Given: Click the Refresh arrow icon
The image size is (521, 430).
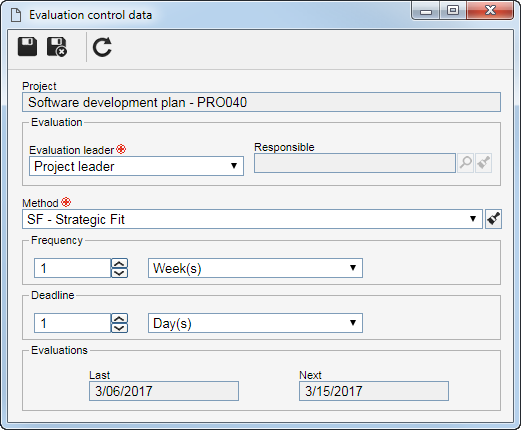Looking at the screenshot, I should [102, 47].
